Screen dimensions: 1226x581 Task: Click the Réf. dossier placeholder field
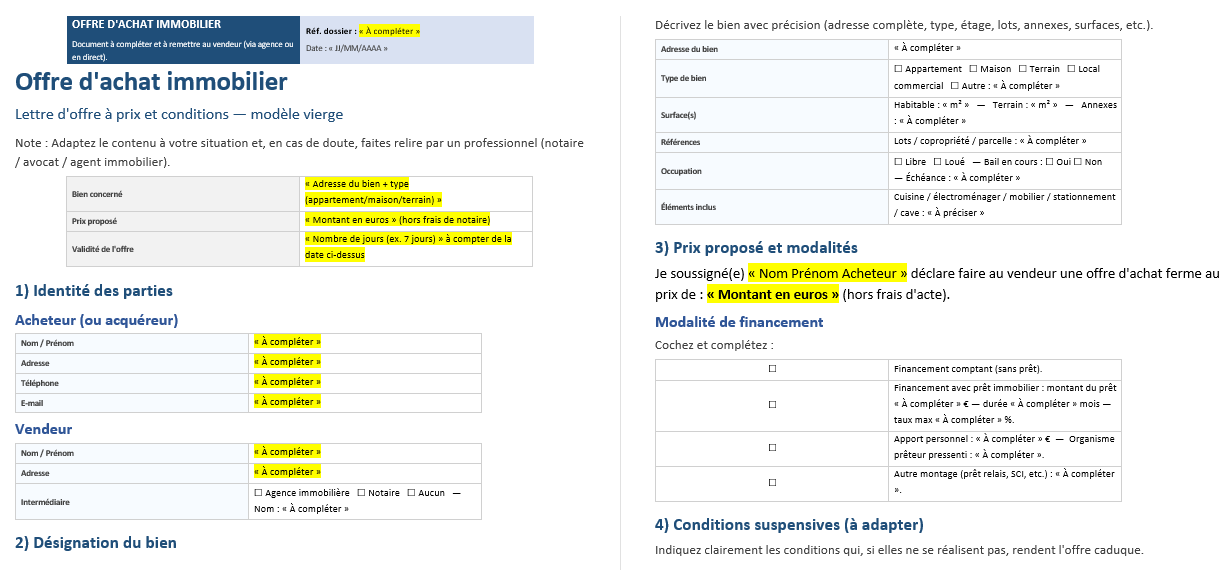pos(389,31)
